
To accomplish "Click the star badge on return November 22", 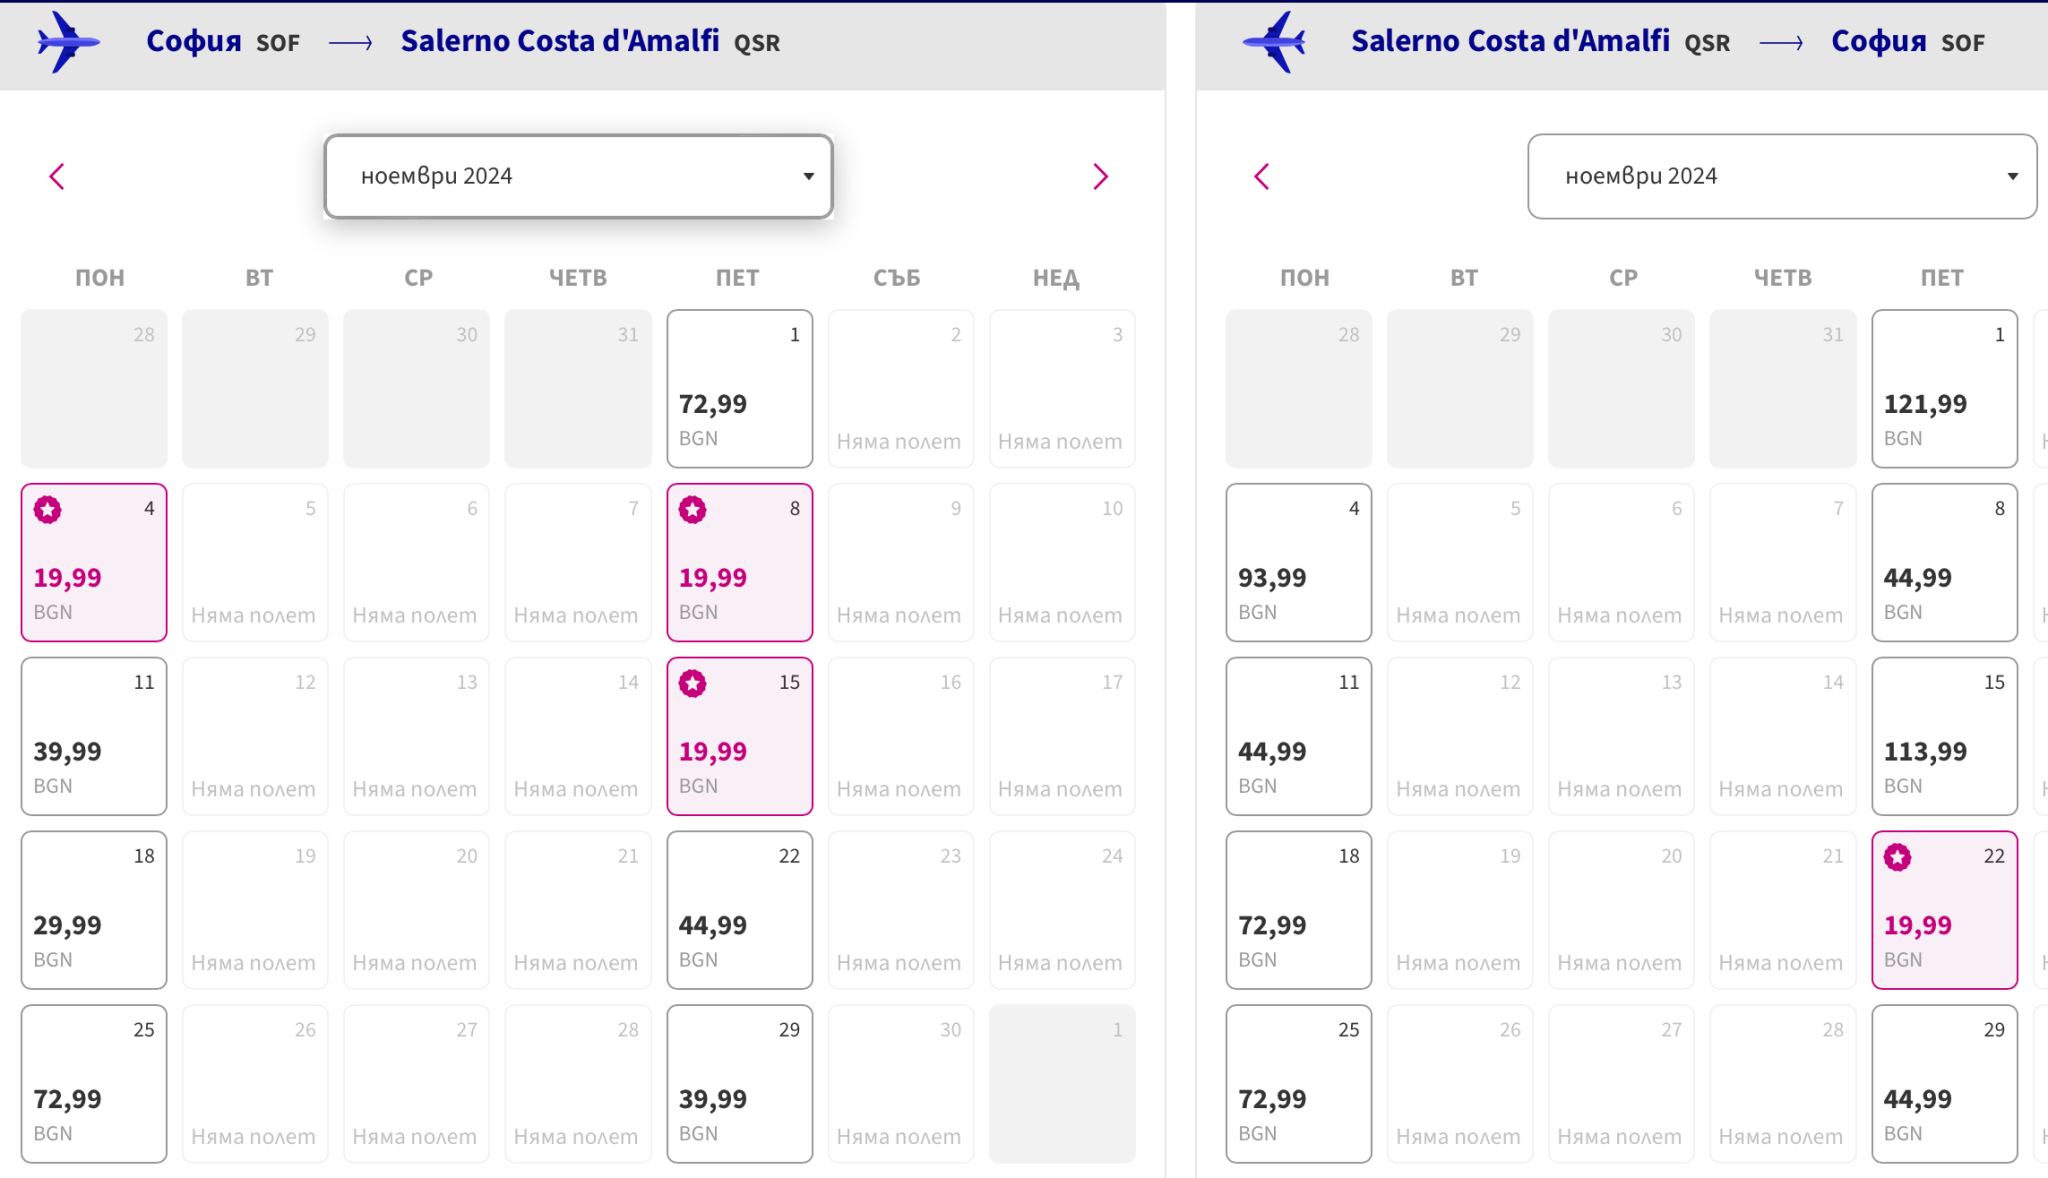I will tap(1897, 857).
